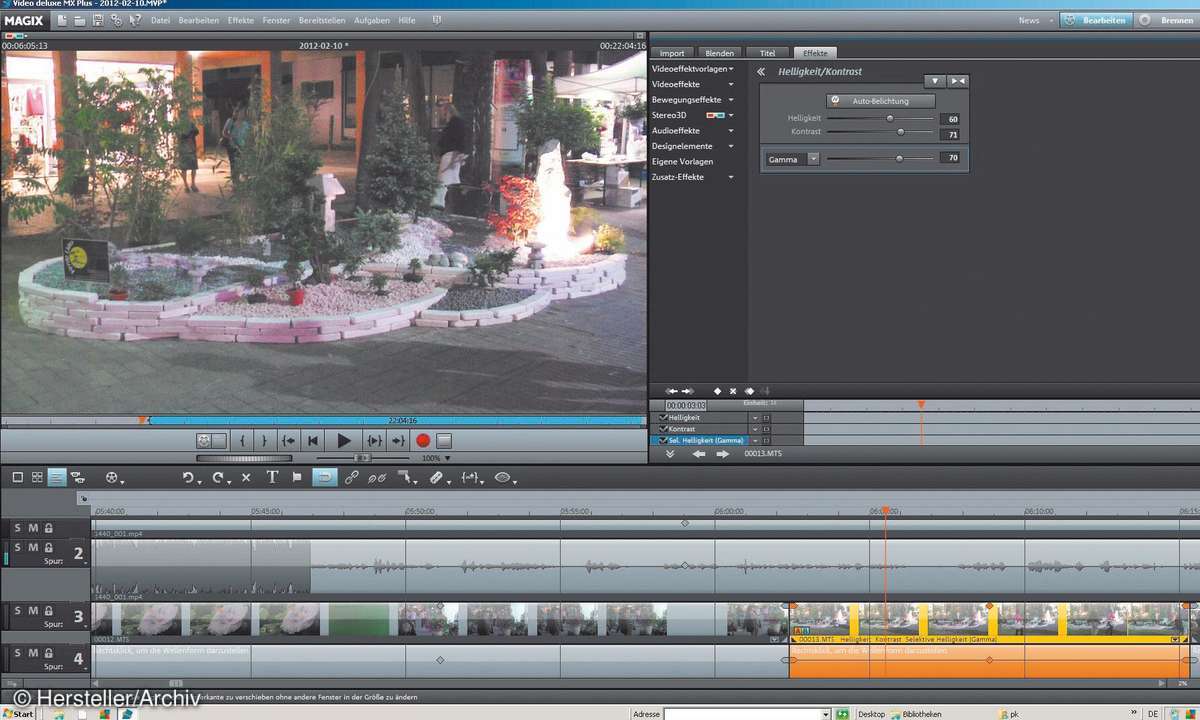Click the Auto-Belichtung button
The width and height of the screenshot is (1200, 720).
click(880, 101)
